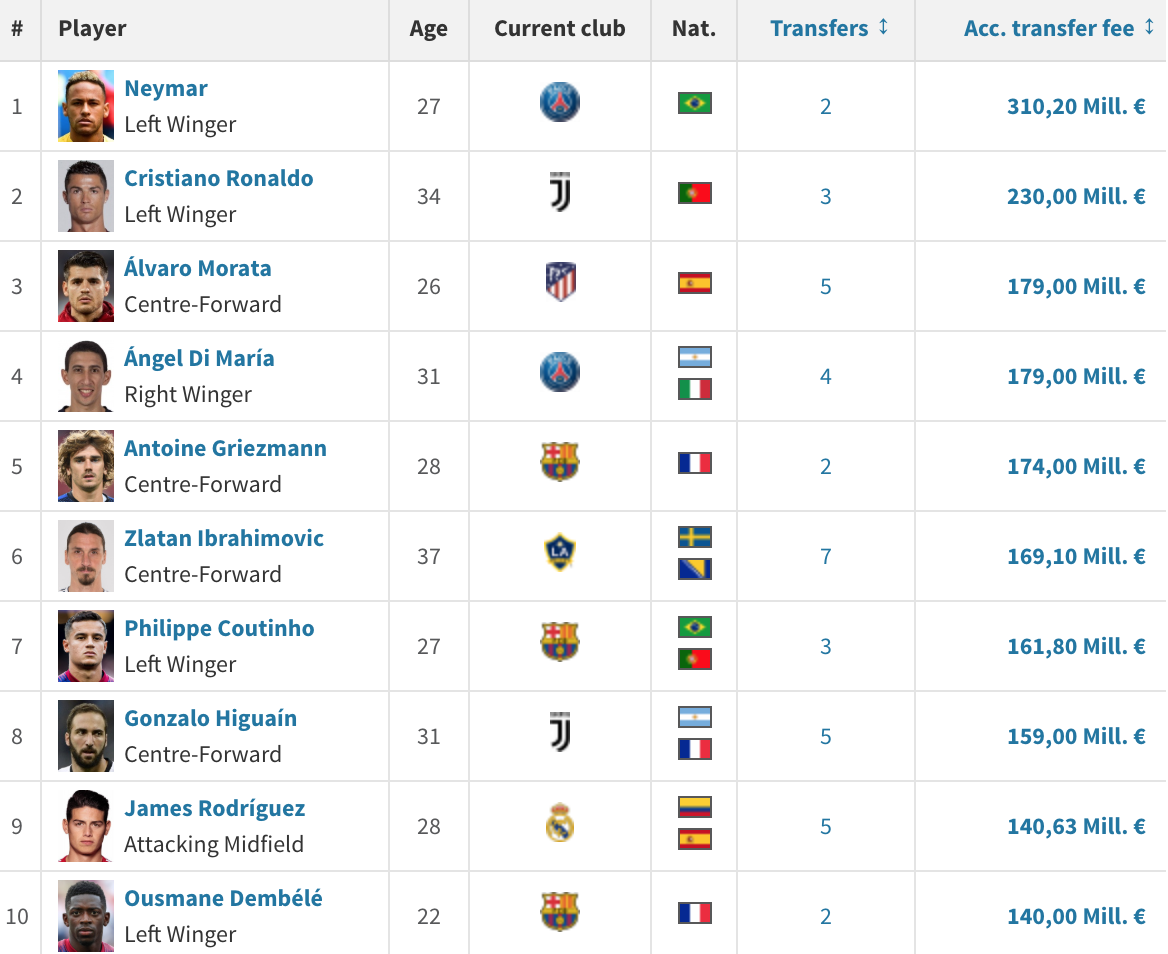Click the PSG club crest in Neymar's row
This screenshot has height=954, width=1168.
click(559, 103)
